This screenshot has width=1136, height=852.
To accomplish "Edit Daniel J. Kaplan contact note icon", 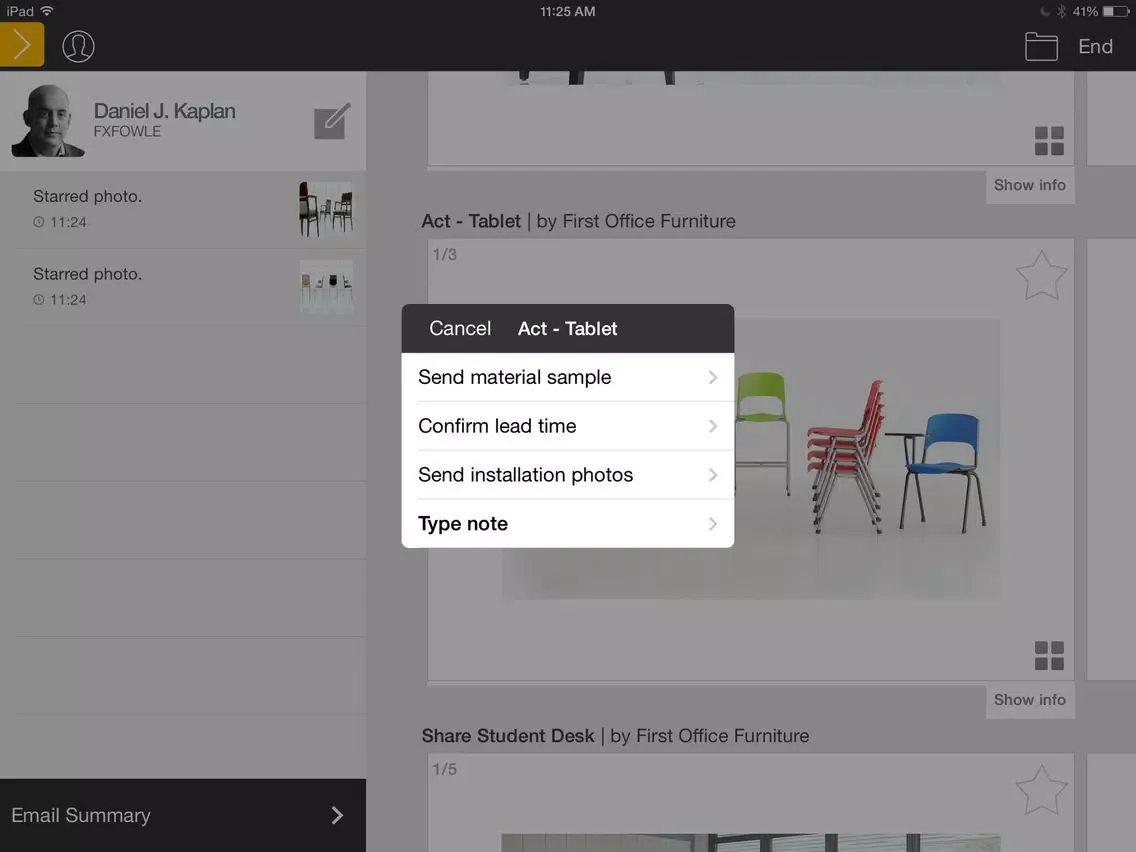I will (x=332, y=122).
